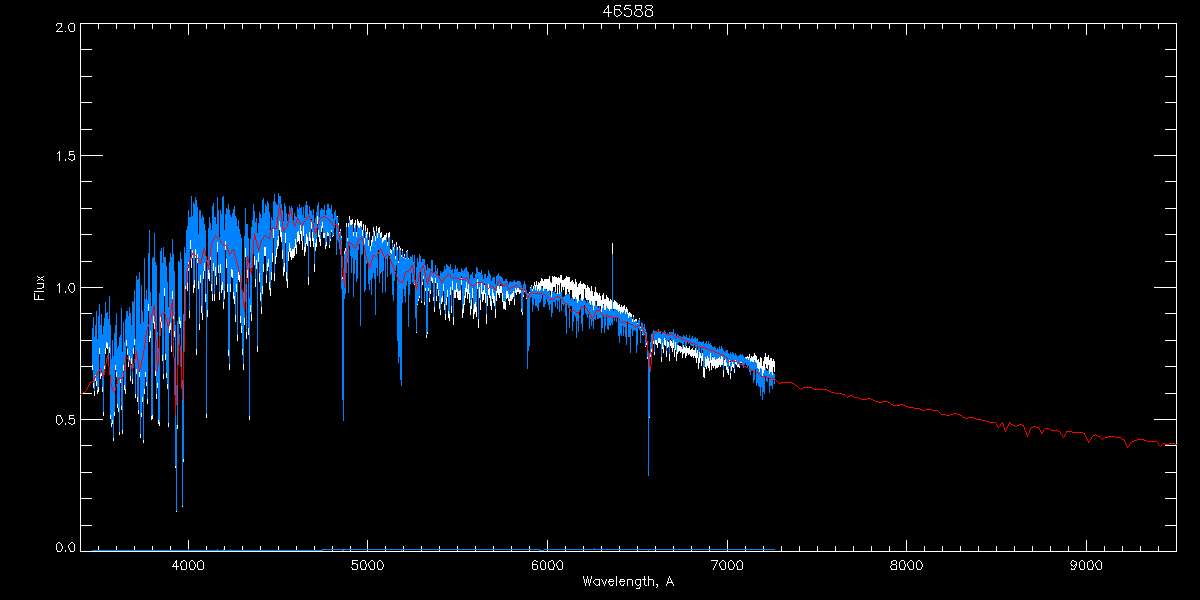Click the red model curve near 8500 Å
Screen dimensions: 1200x600
(997, 423)
